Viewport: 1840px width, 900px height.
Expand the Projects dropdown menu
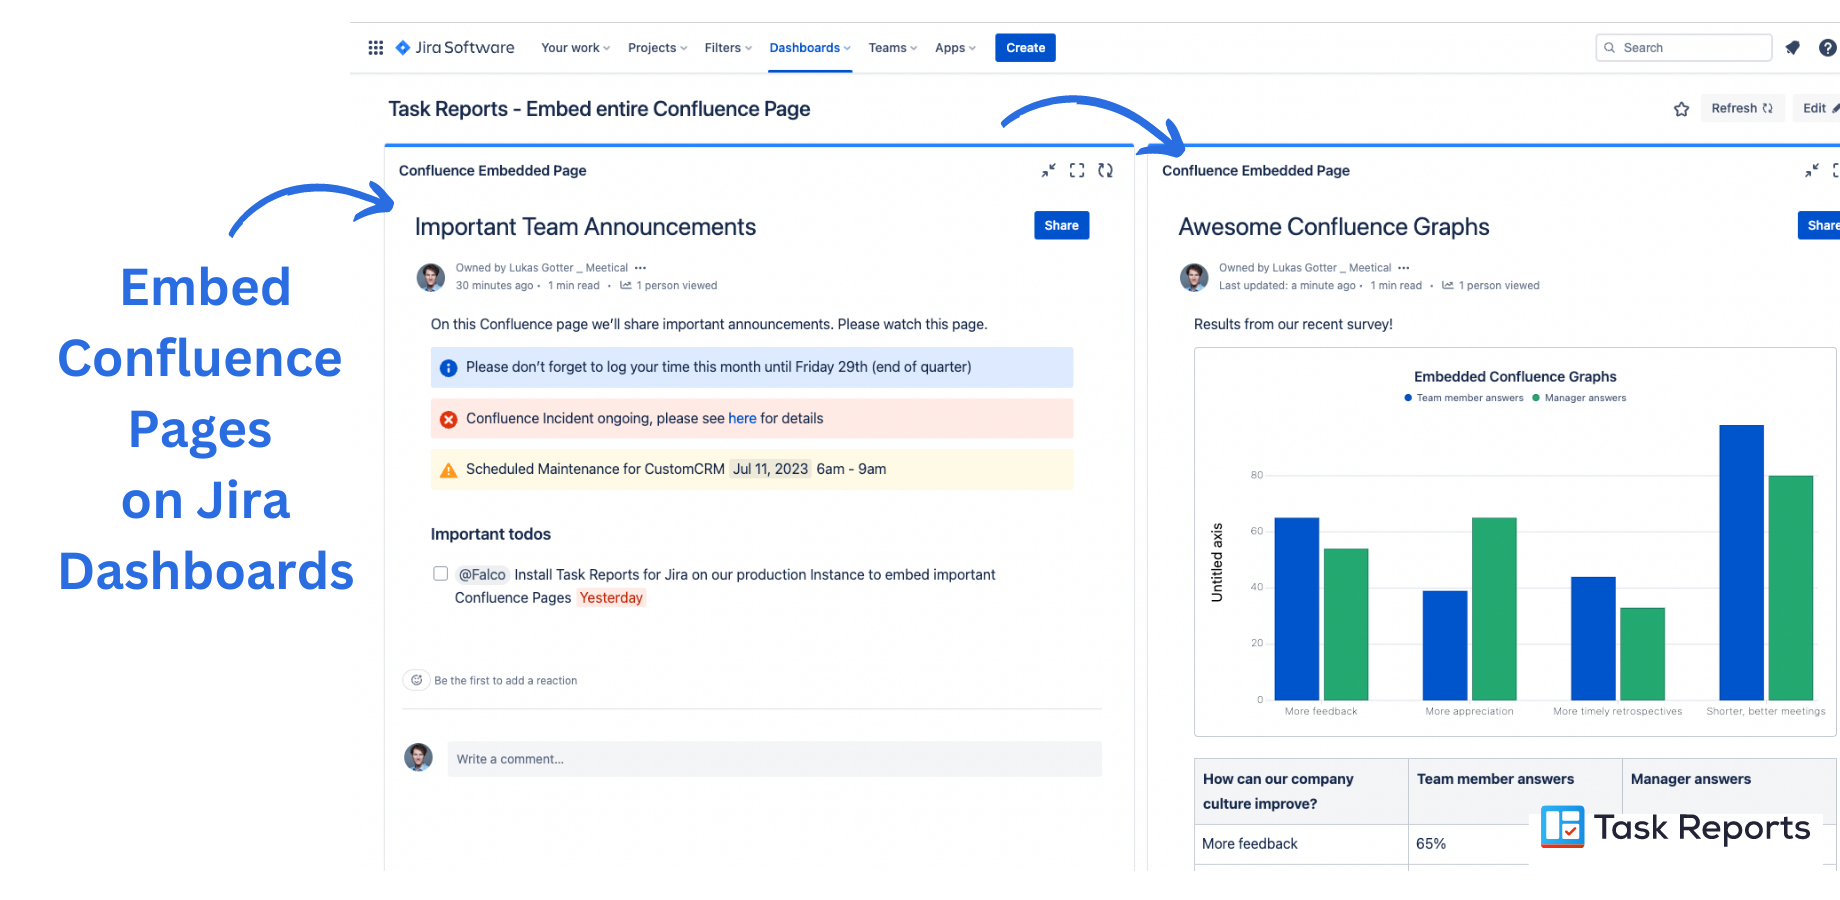657,48
